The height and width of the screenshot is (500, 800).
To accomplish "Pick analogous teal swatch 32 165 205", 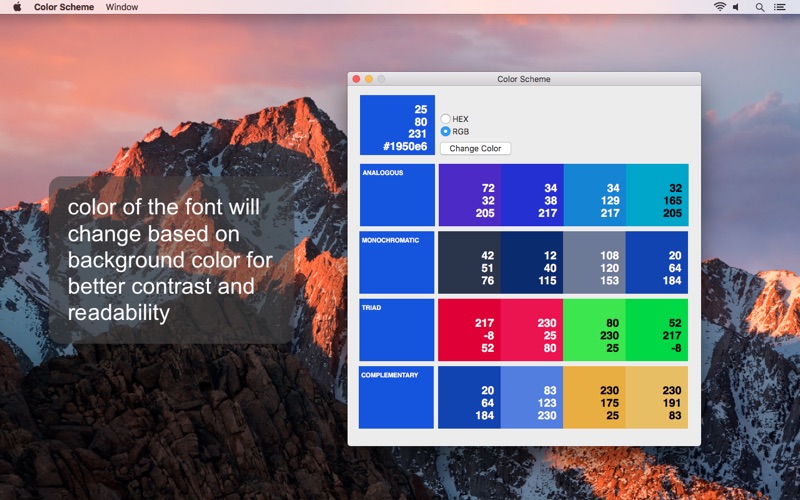I will (657, 195).
